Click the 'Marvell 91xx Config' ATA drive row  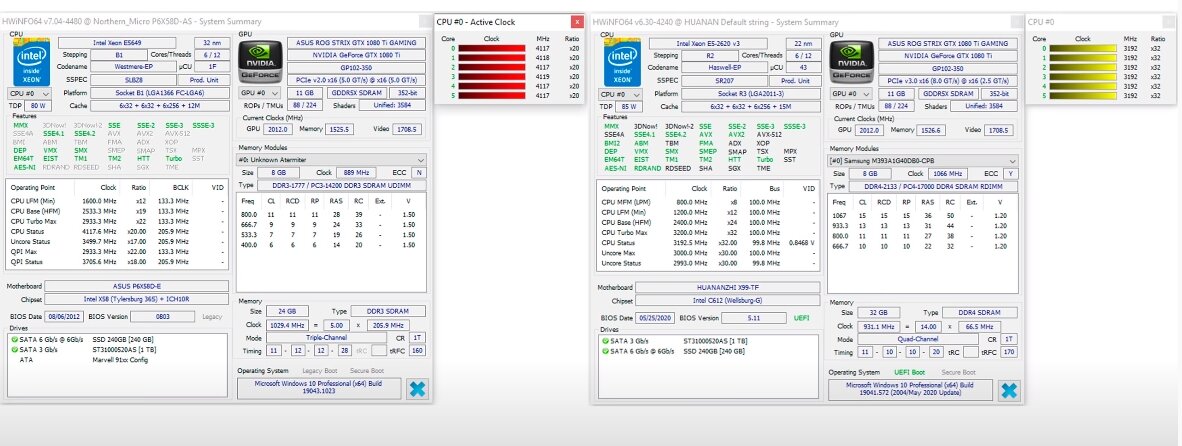click(x=117, y=359)
